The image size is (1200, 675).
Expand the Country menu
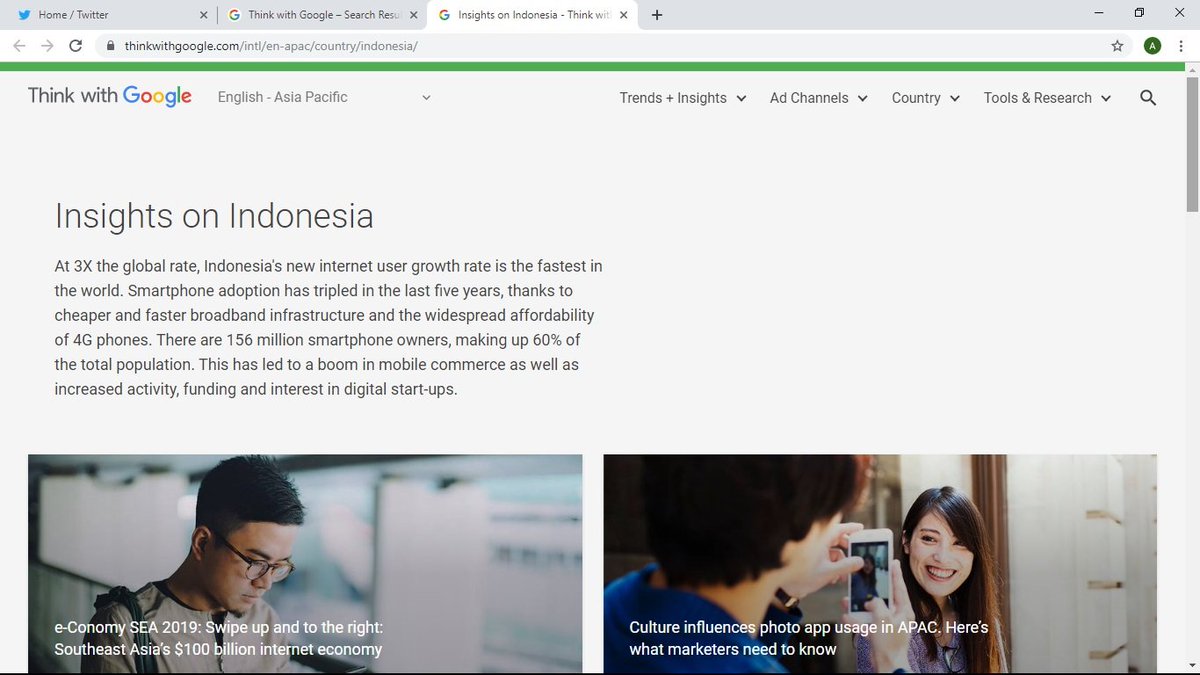tap(926, 98)
